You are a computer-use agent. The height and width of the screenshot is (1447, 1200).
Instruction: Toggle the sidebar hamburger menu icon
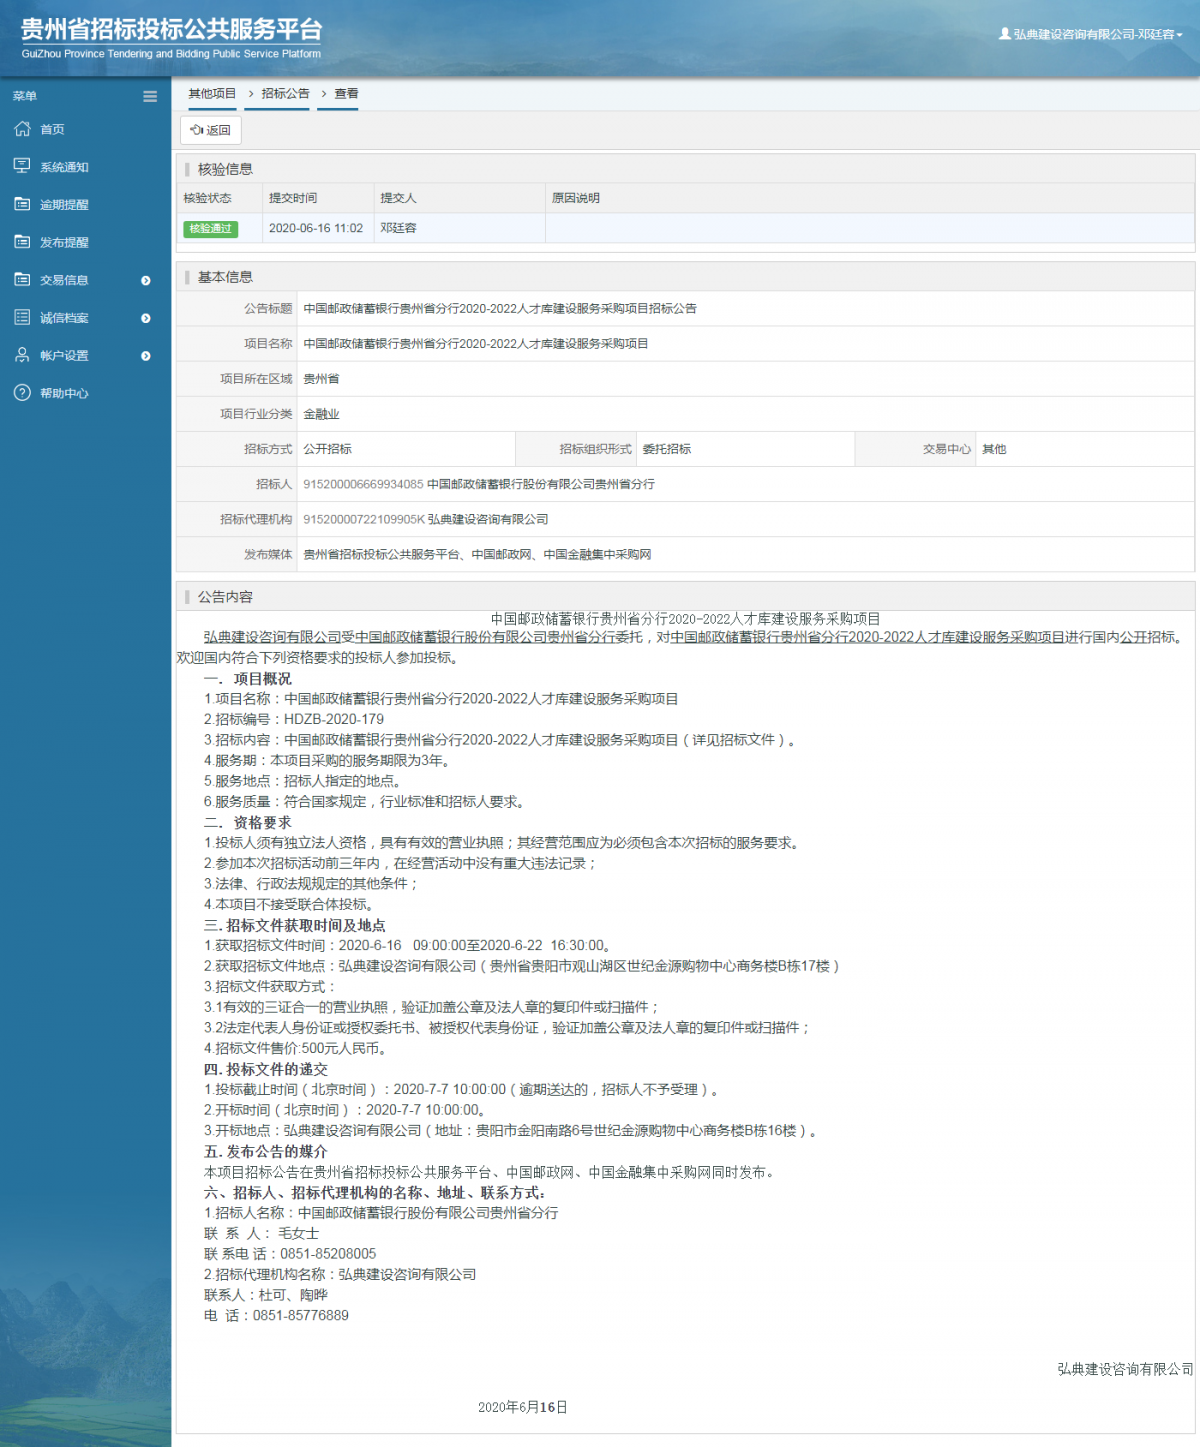point(150,97)
